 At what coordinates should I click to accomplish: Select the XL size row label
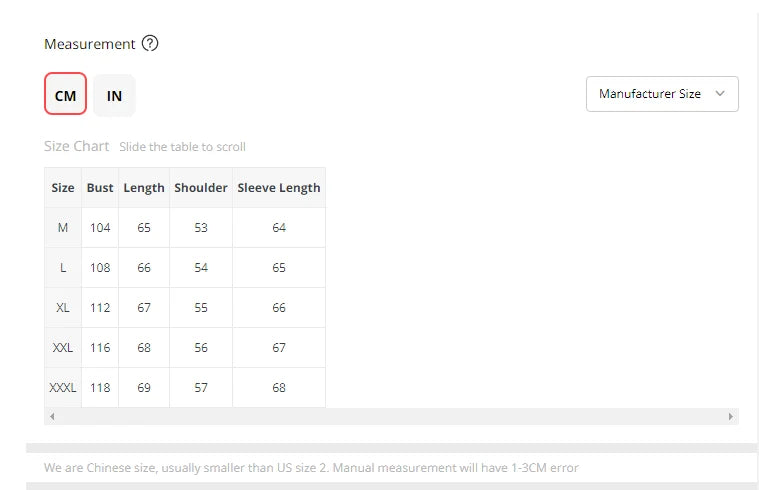63,307
